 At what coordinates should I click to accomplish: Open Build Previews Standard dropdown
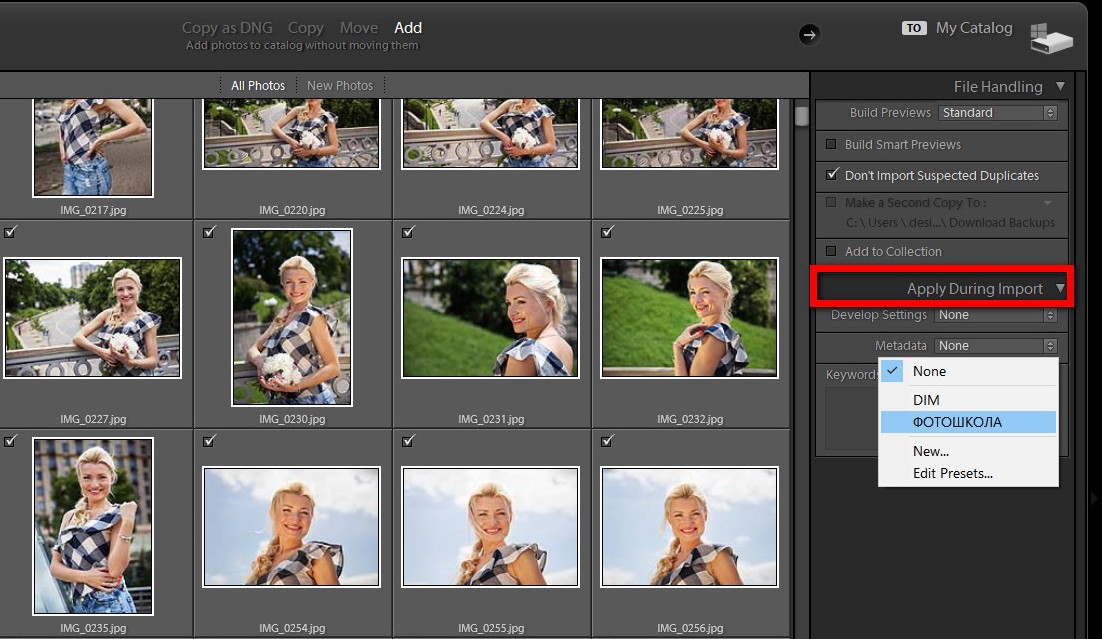(997, 112)
